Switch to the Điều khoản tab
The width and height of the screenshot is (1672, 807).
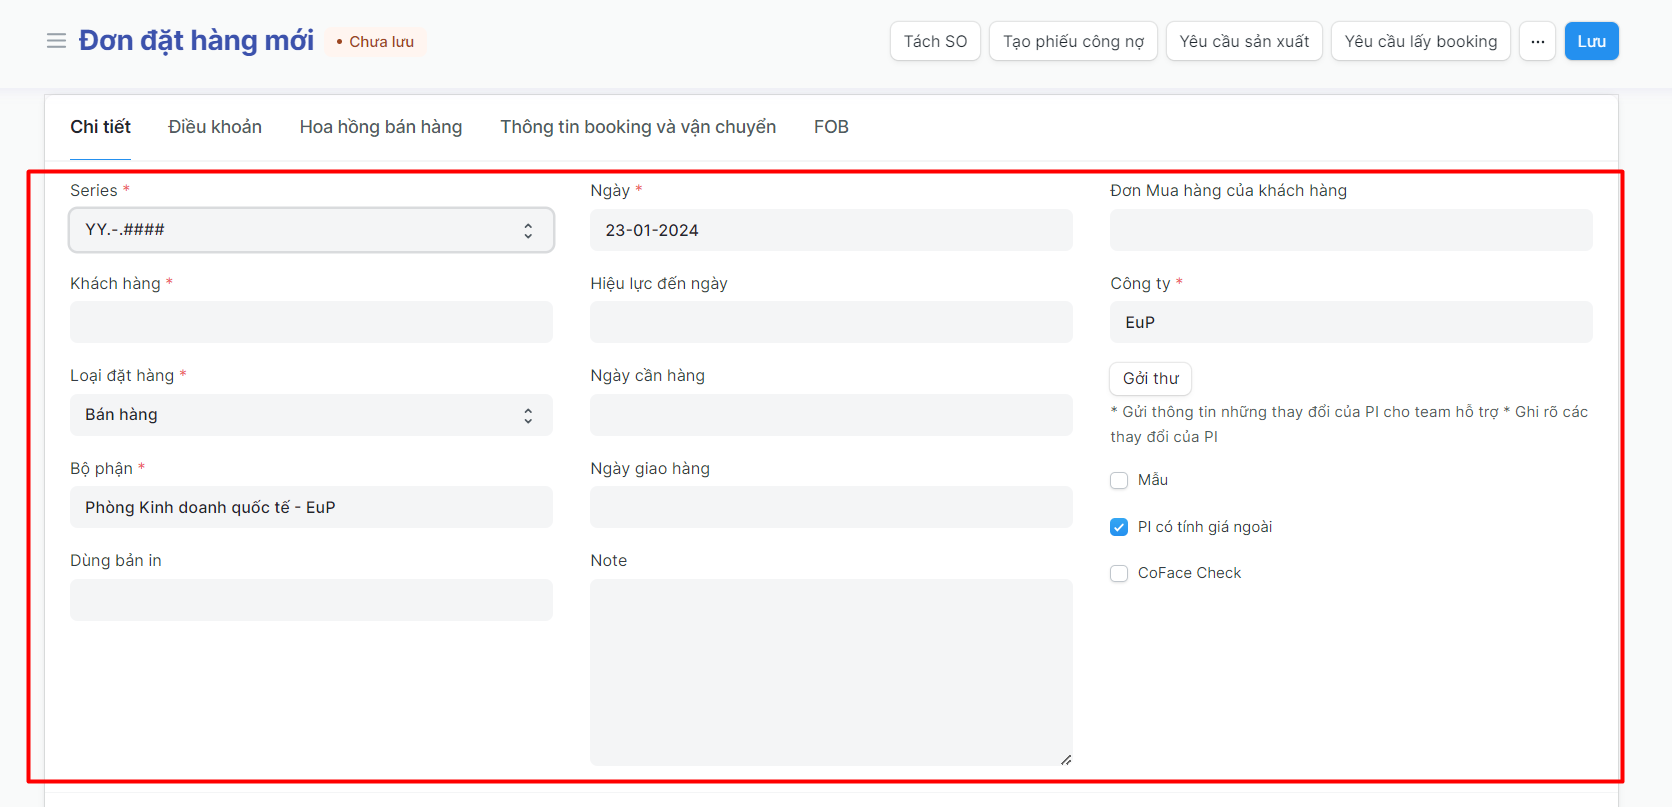tap(215, 127)
